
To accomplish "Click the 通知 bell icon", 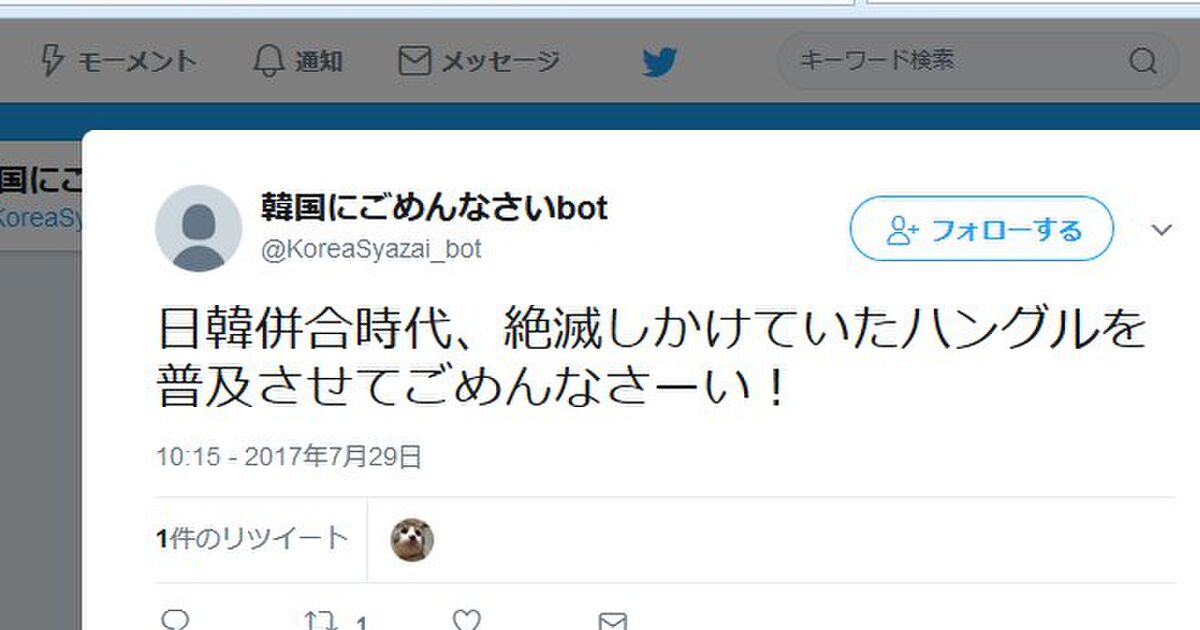I will pyautogui.click(x=268, y=62).
